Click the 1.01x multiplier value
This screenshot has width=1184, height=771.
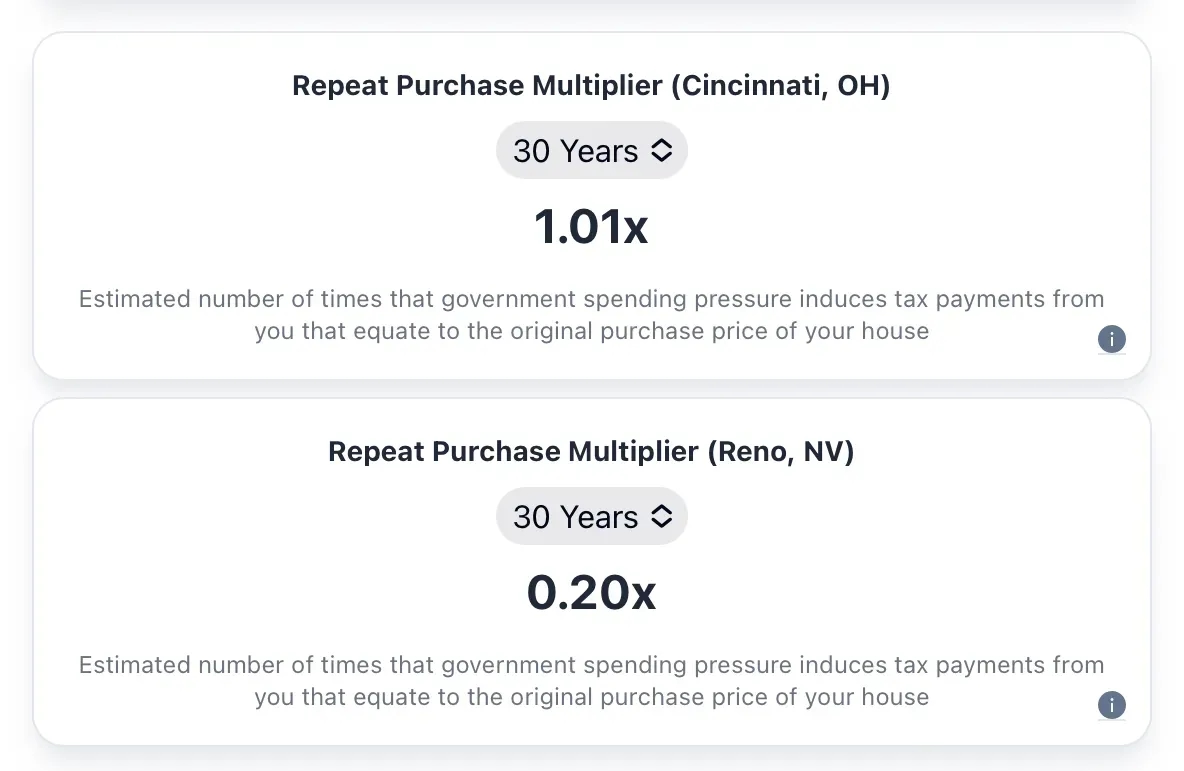591,227
